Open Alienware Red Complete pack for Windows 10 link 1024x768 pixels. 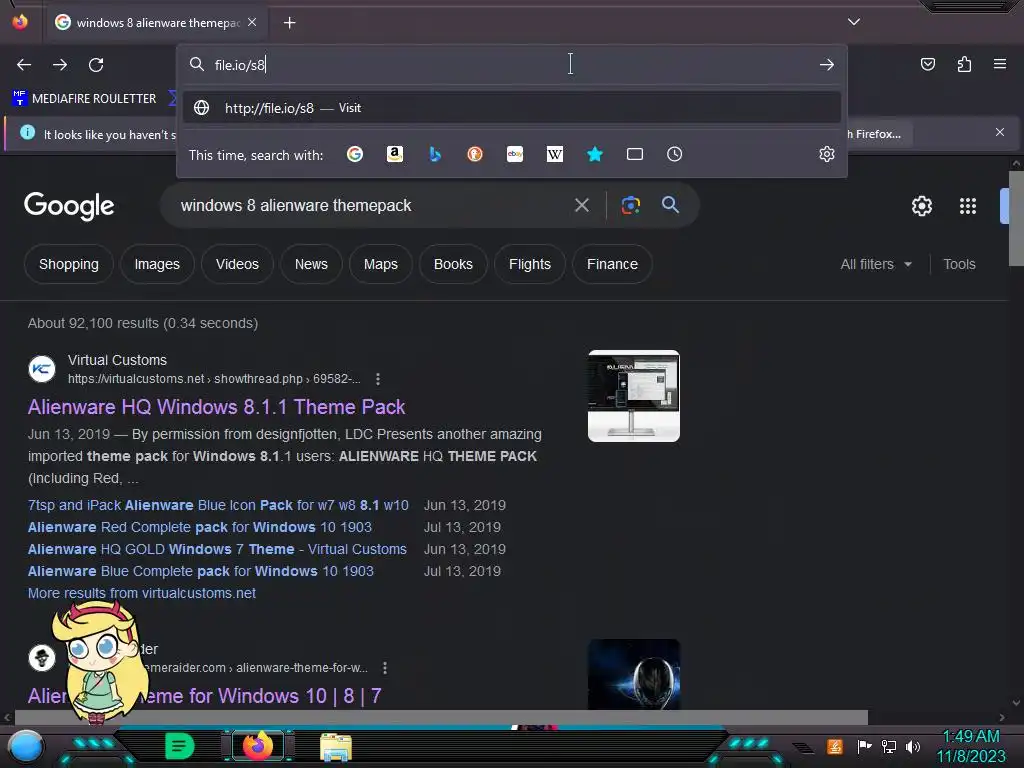pyautogui.click(x=199, y=527)
